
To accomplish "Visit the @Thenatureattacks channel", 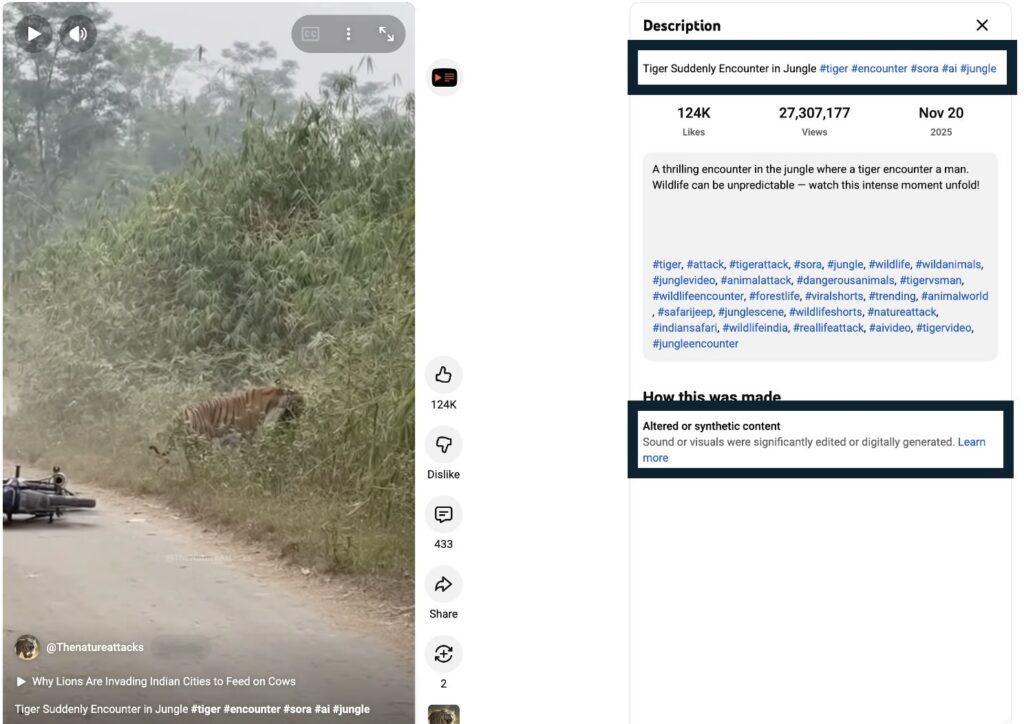I will click(x=95, y=647).
